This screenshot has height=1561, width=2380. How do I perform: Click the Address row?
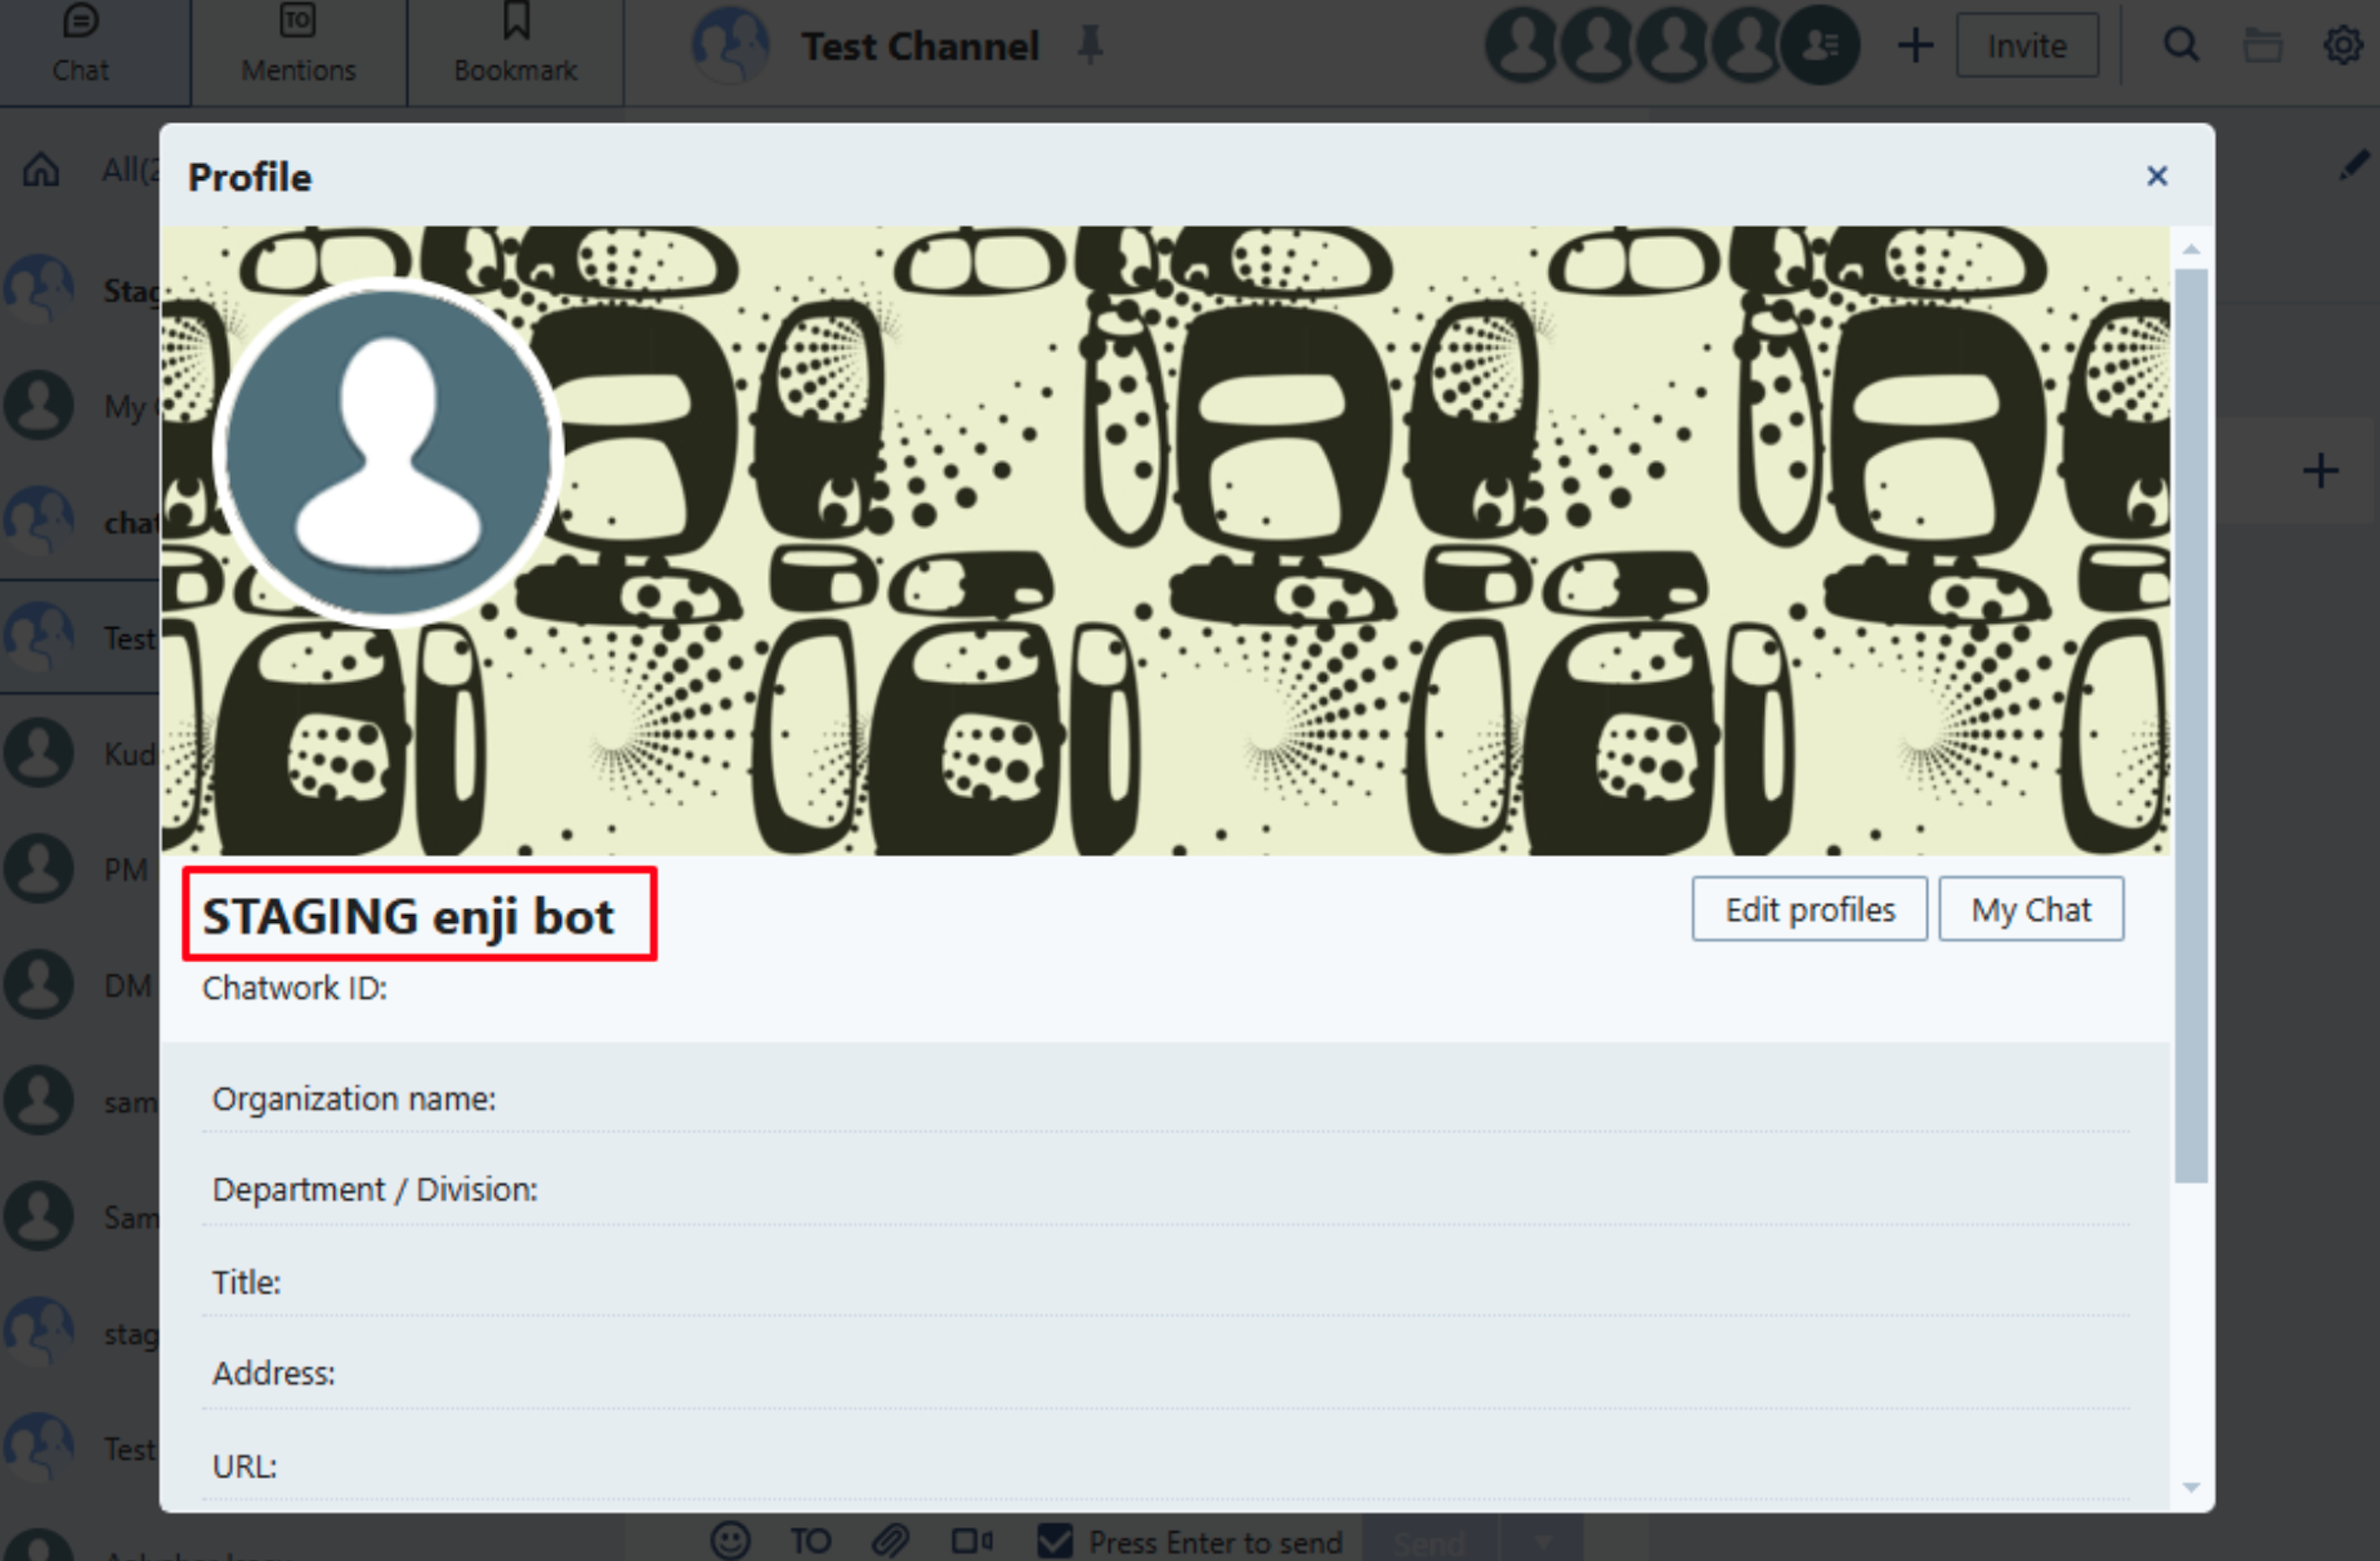tap(1166, 1374)
